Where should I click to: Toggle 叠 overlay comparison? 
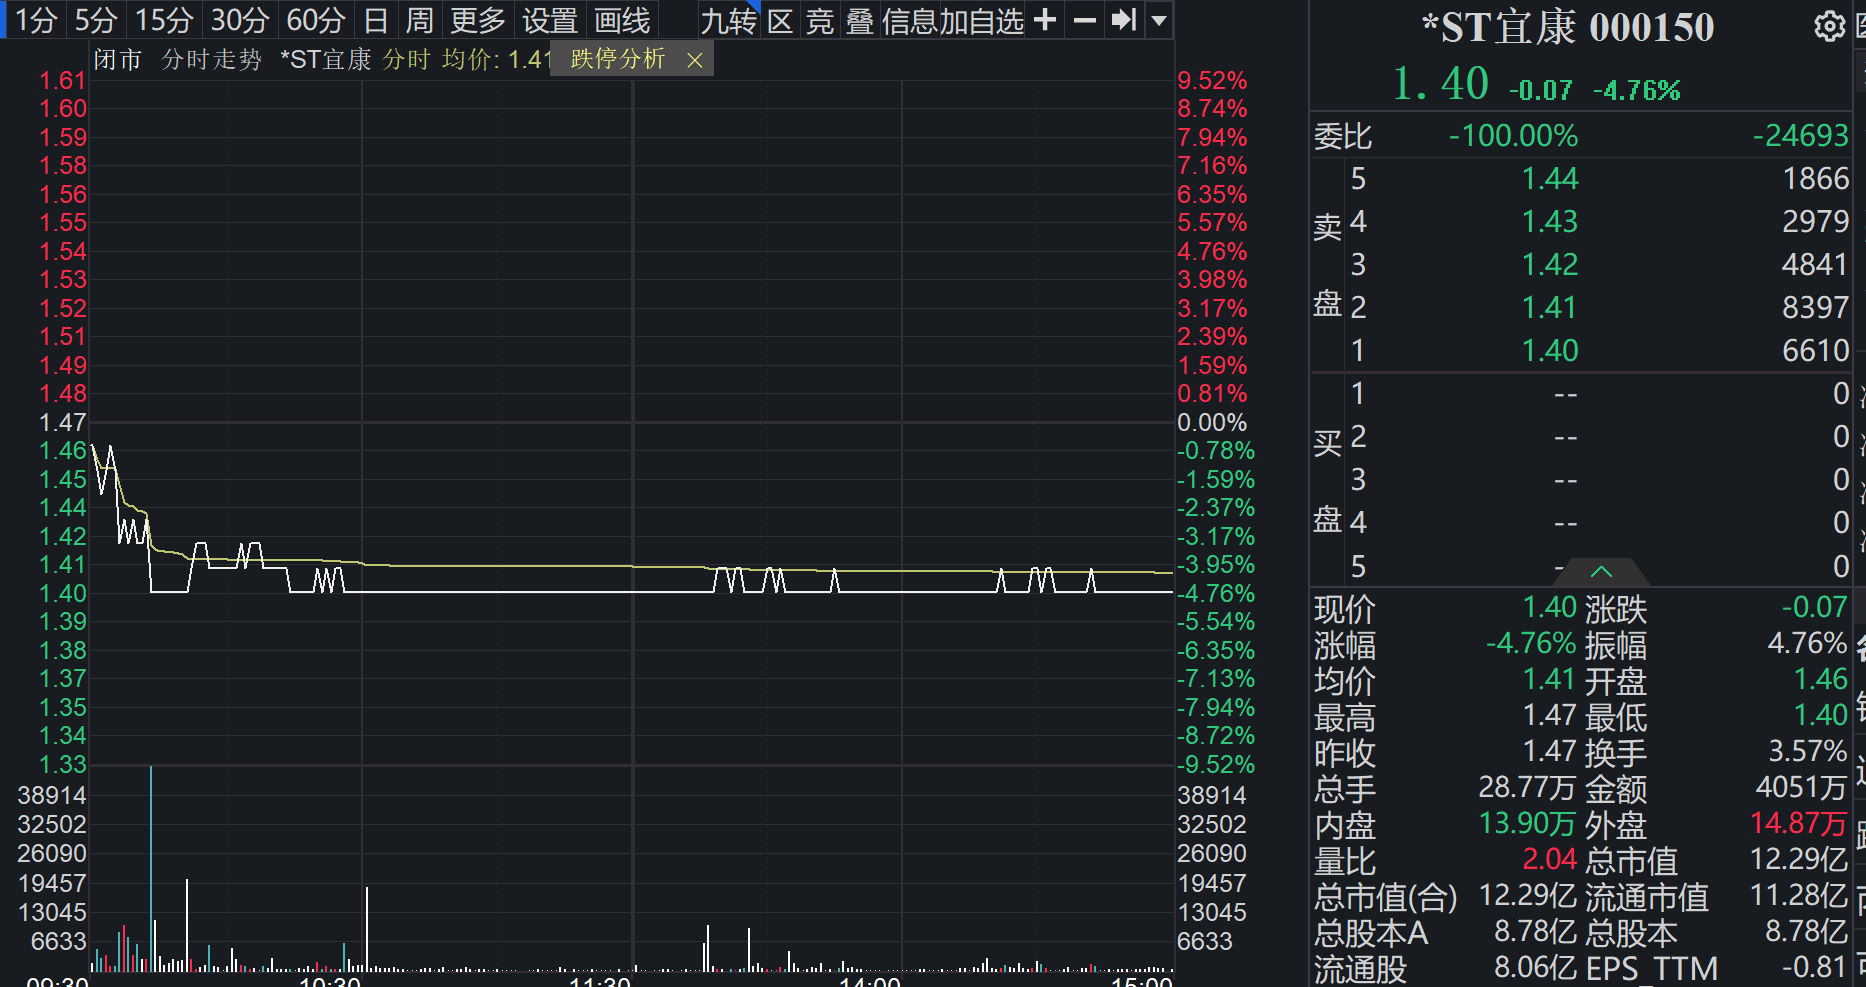[x=860, y=20]
